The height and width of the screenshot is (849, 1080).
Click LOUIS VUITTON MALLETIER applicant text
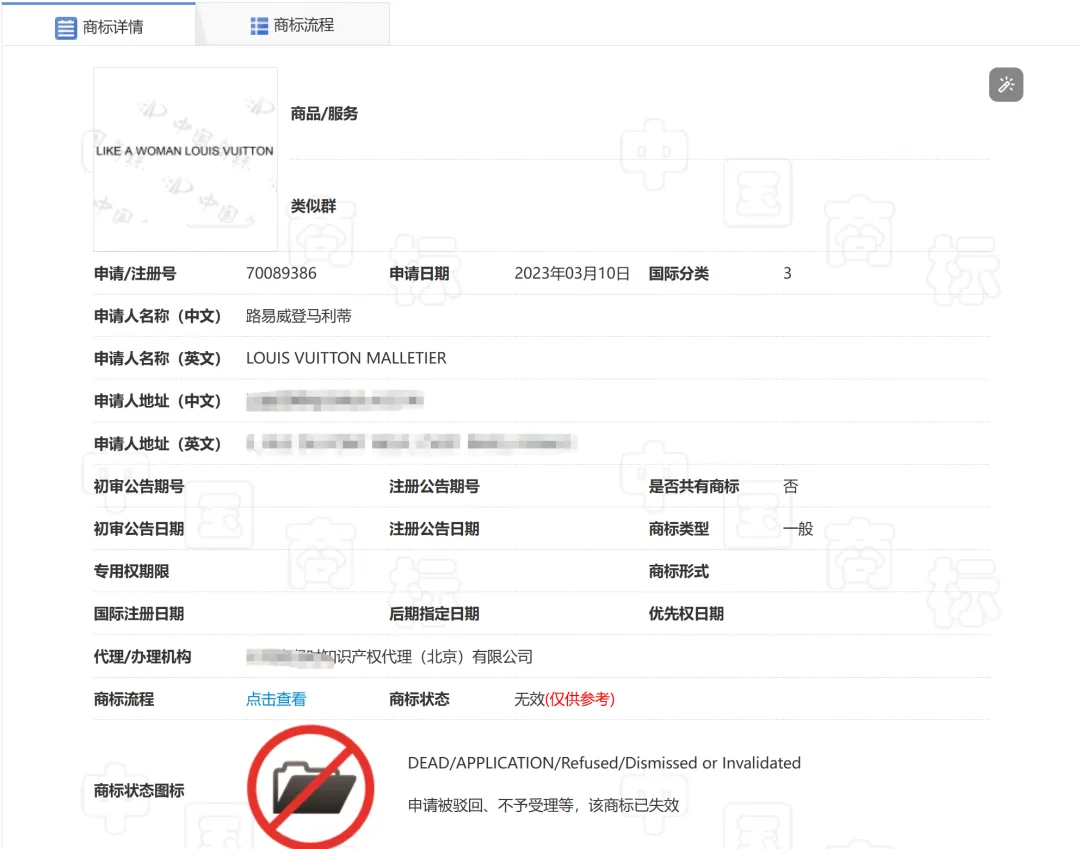coord(346,358)
